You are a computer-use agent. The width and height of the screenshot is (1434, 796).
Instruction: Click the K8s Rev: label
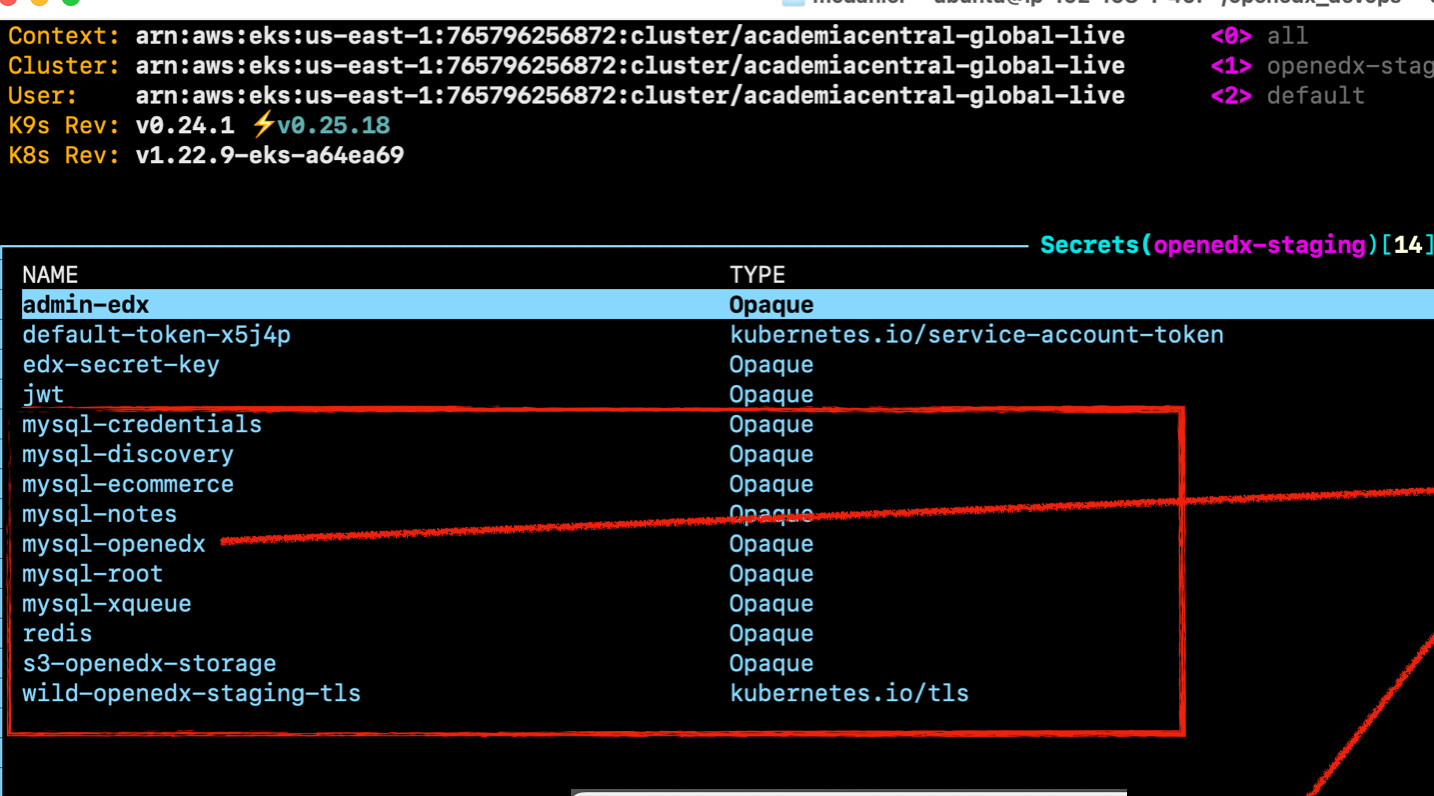[x=64, y=156]
